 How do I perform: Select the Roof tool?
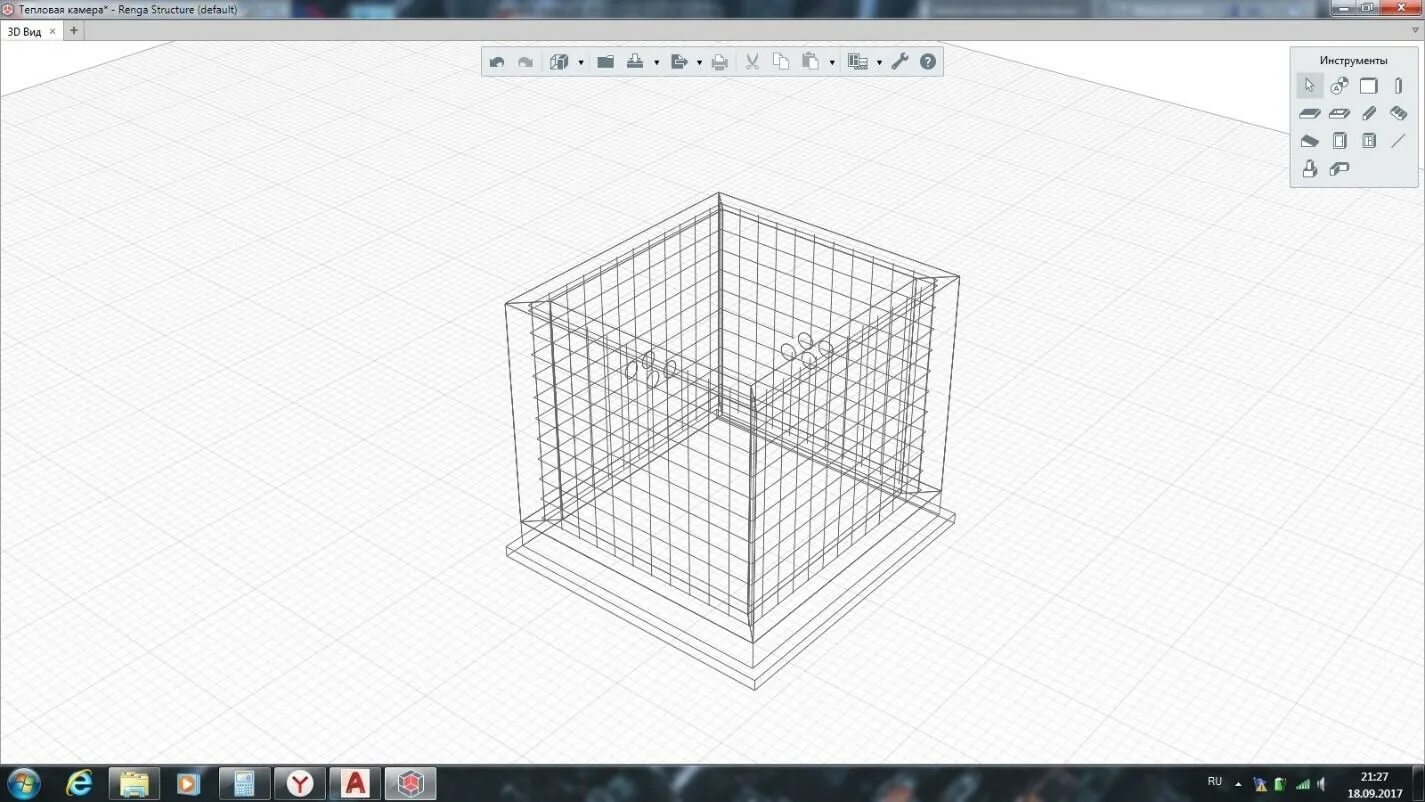[1310, 141]
